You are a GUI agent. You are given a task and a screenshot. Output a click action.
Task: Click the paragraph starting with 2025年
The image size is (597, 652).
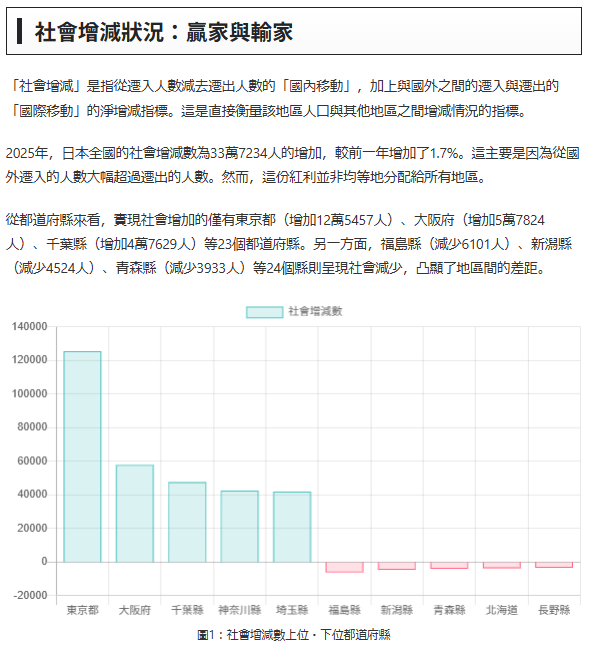(x=293, y=165)
